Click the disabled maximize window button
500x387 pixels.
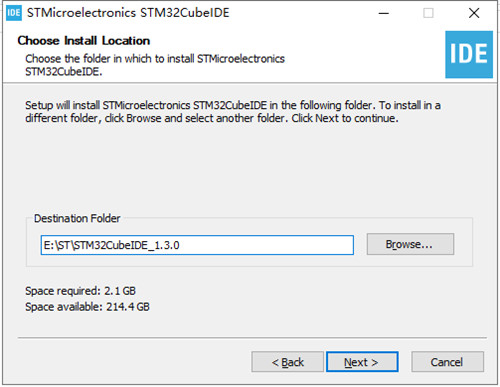click(428, 13)
